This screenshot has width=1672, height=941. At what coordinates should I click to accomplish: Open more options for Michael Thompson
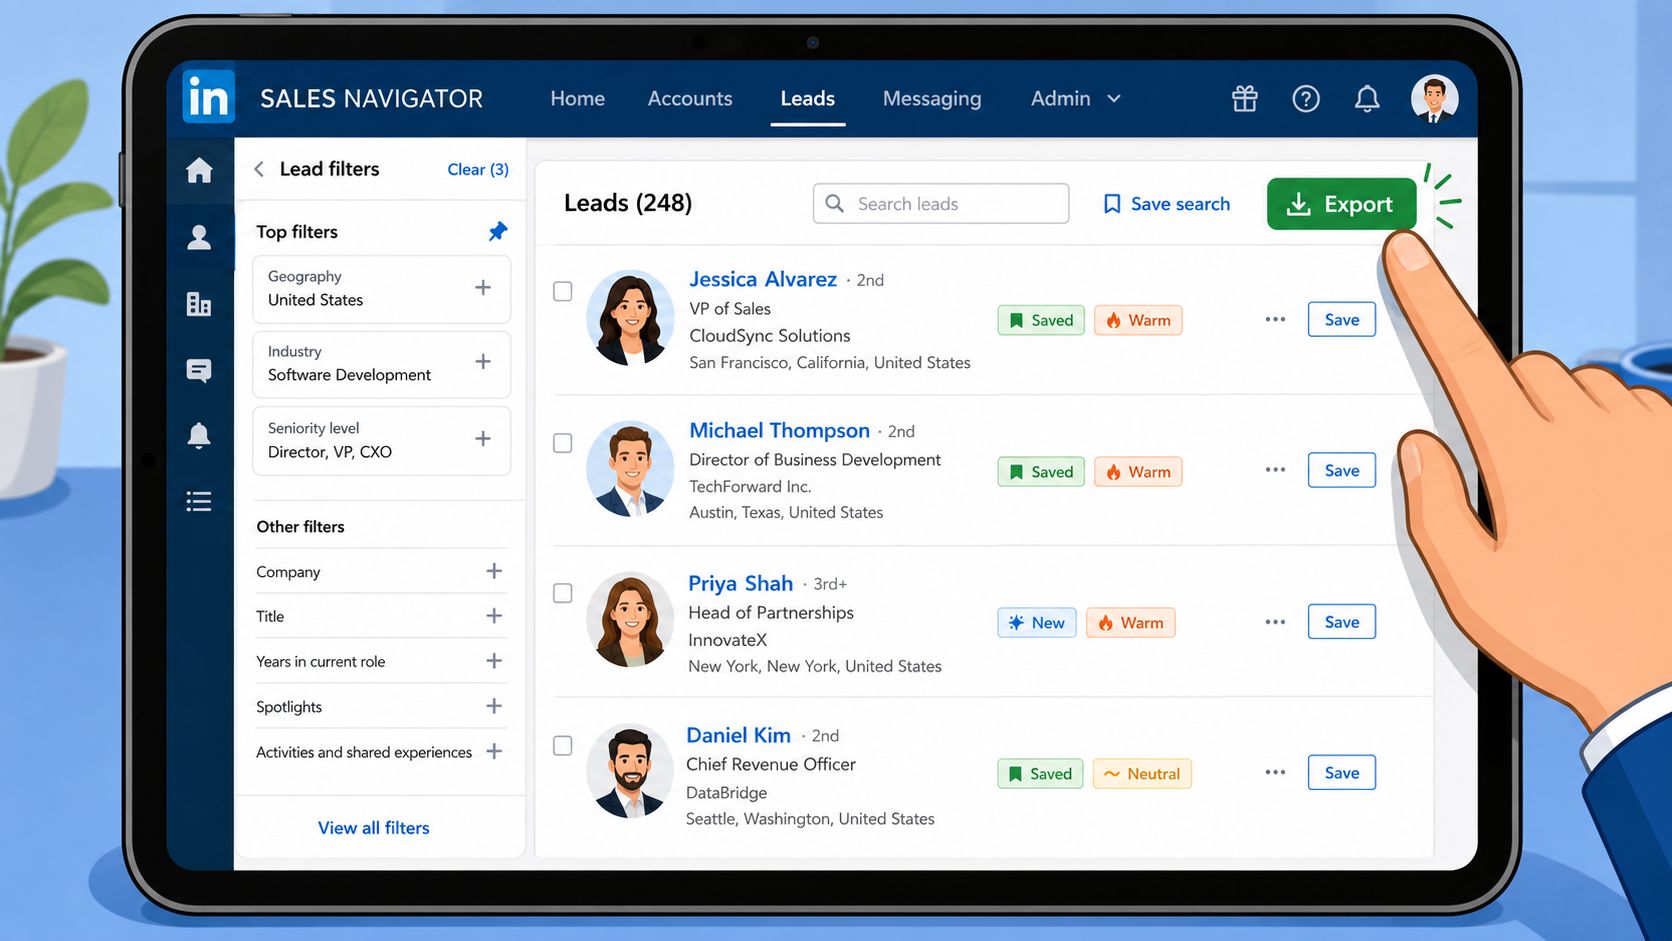click(1275, 469)
